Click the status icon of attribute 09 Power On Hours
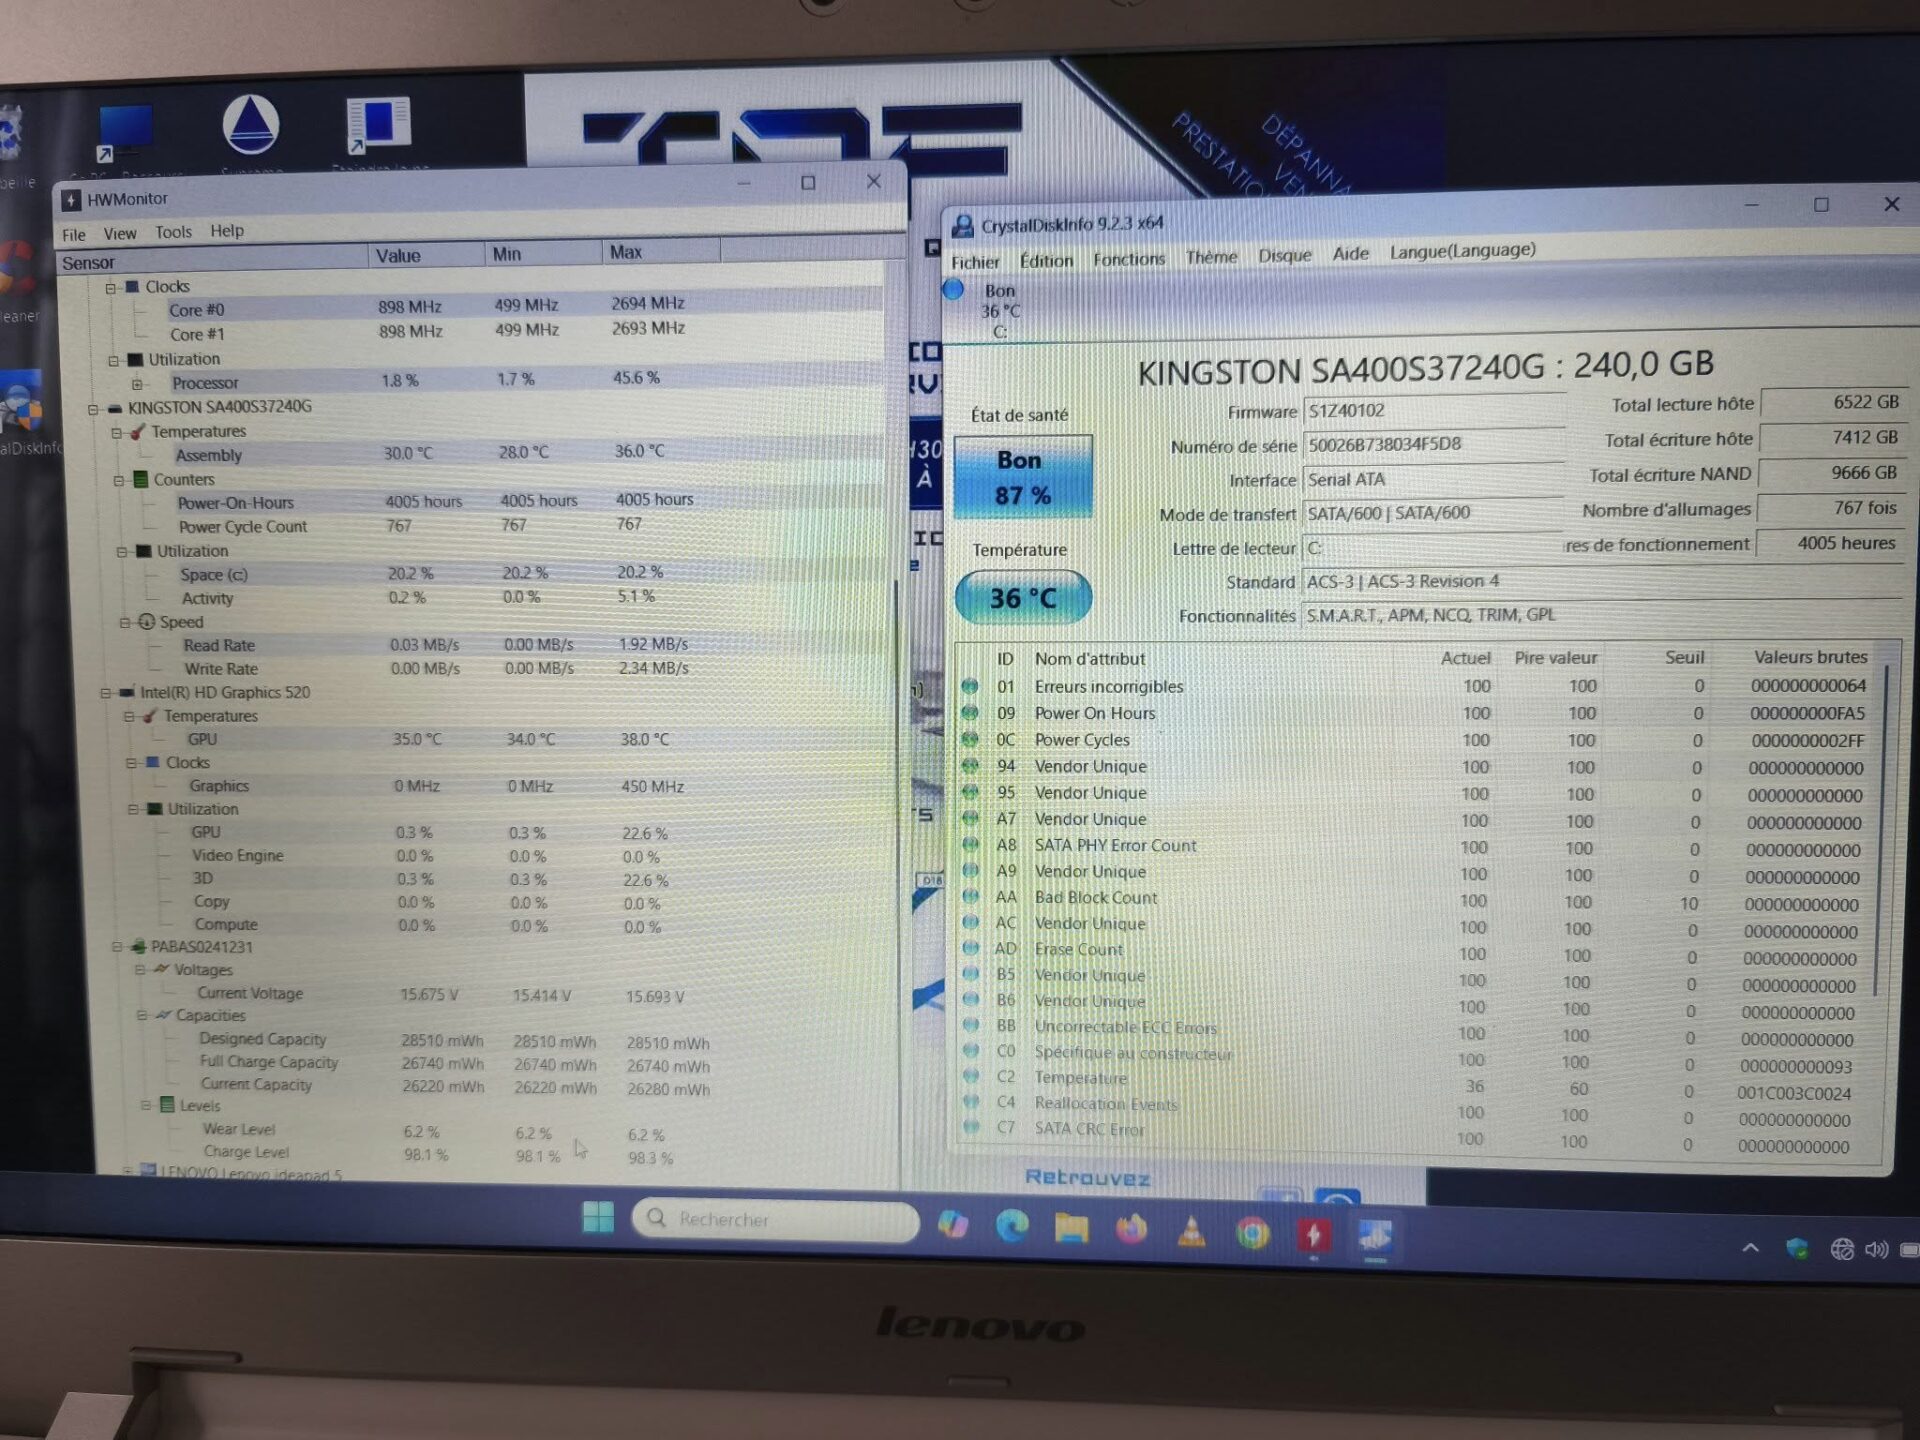1920x1440 pixels. pos(969,713)
